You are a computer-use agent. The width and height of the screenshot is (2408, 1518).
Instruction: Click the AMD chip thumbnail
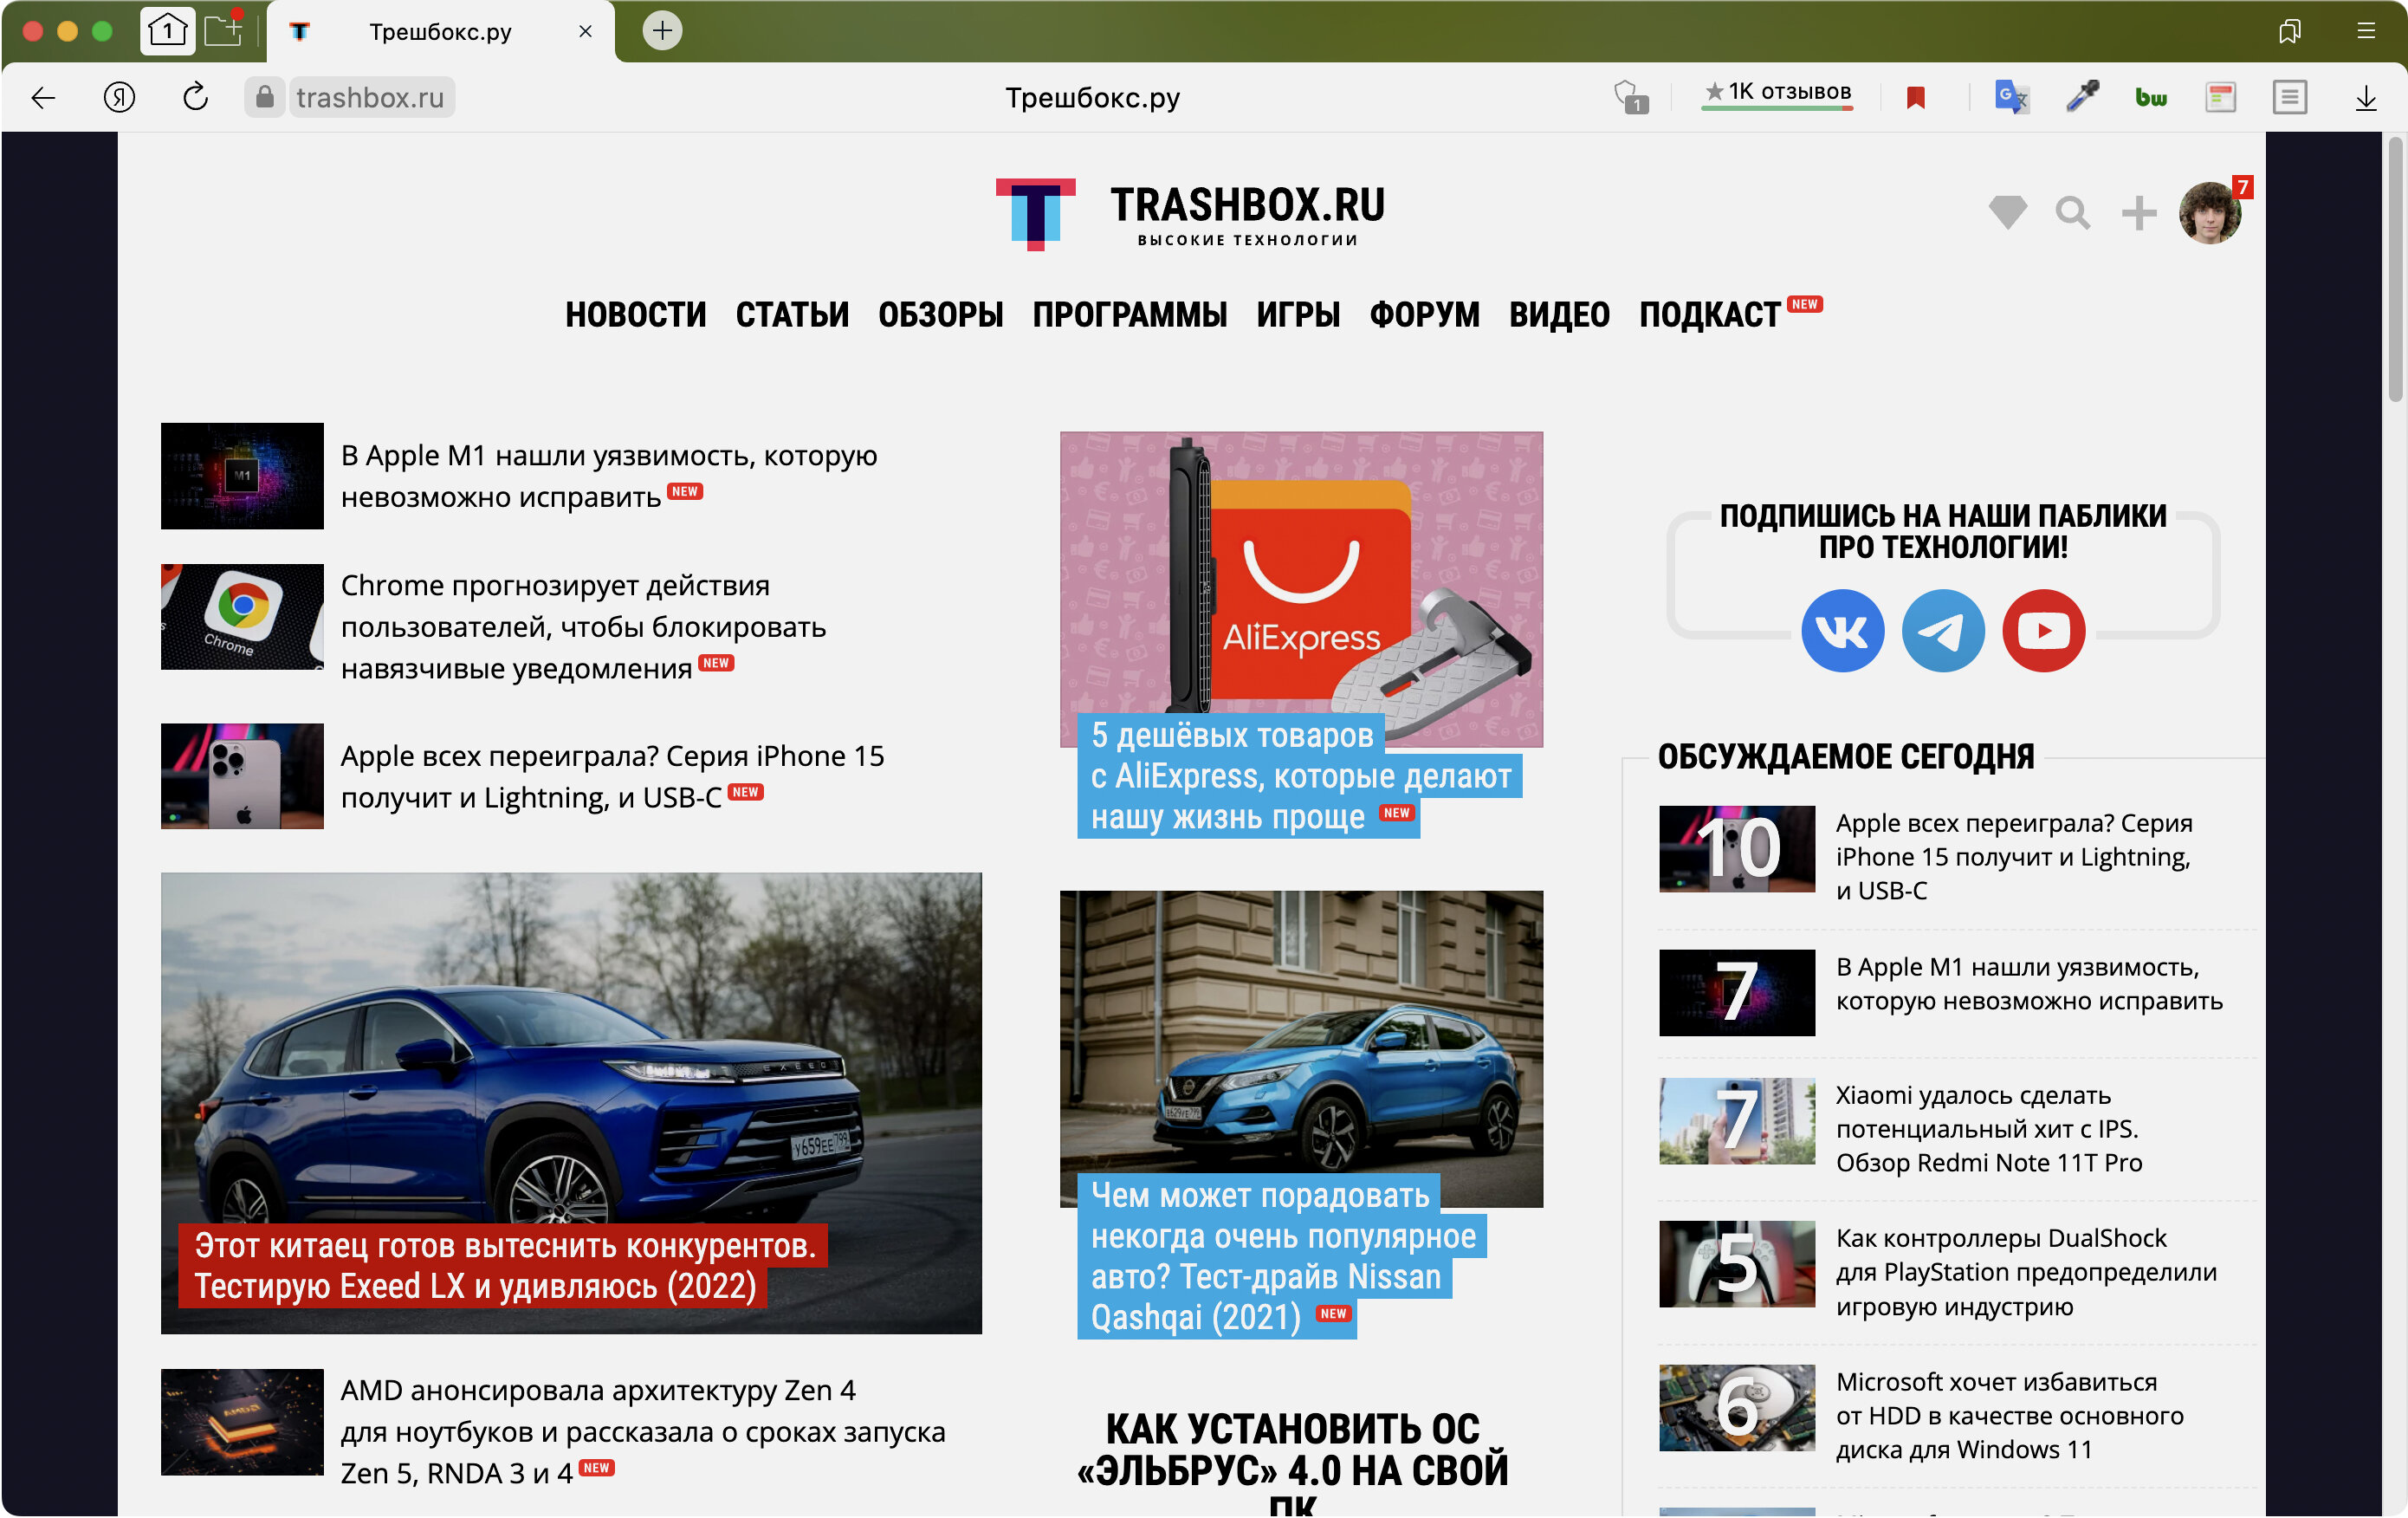242,1423
